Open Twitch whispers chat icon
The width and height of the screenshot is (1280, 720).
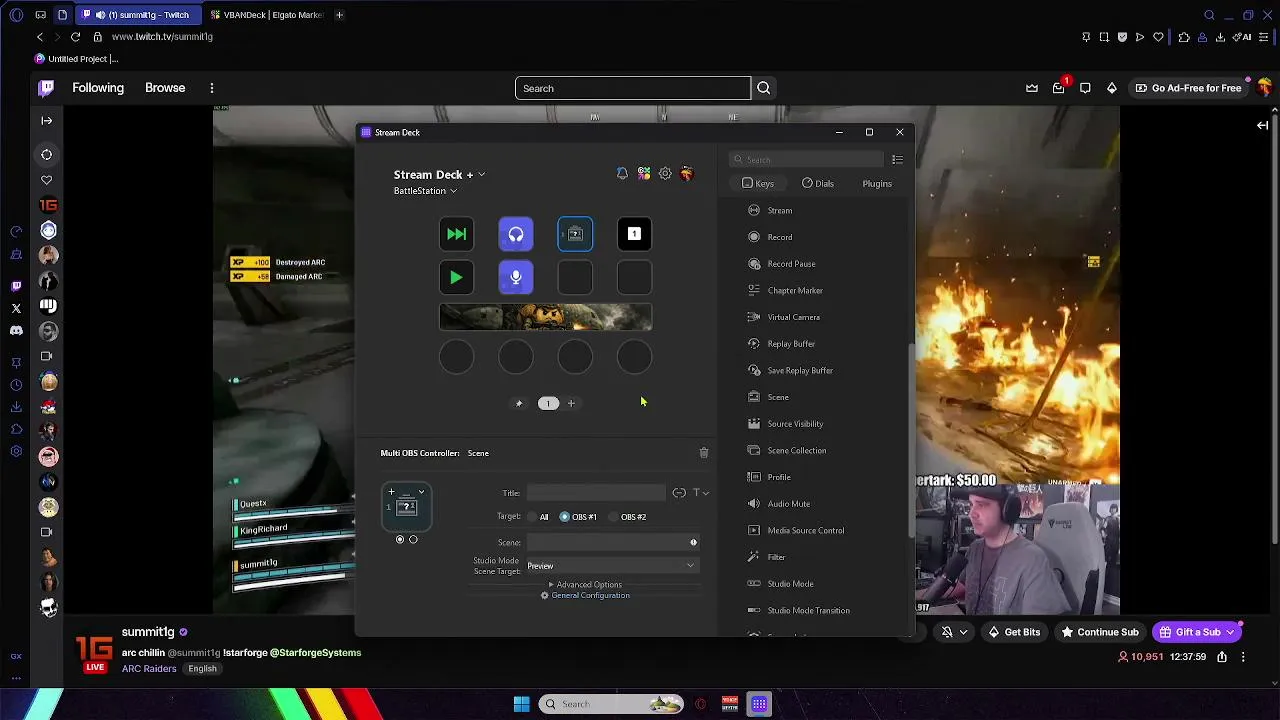click(1085, 88)
